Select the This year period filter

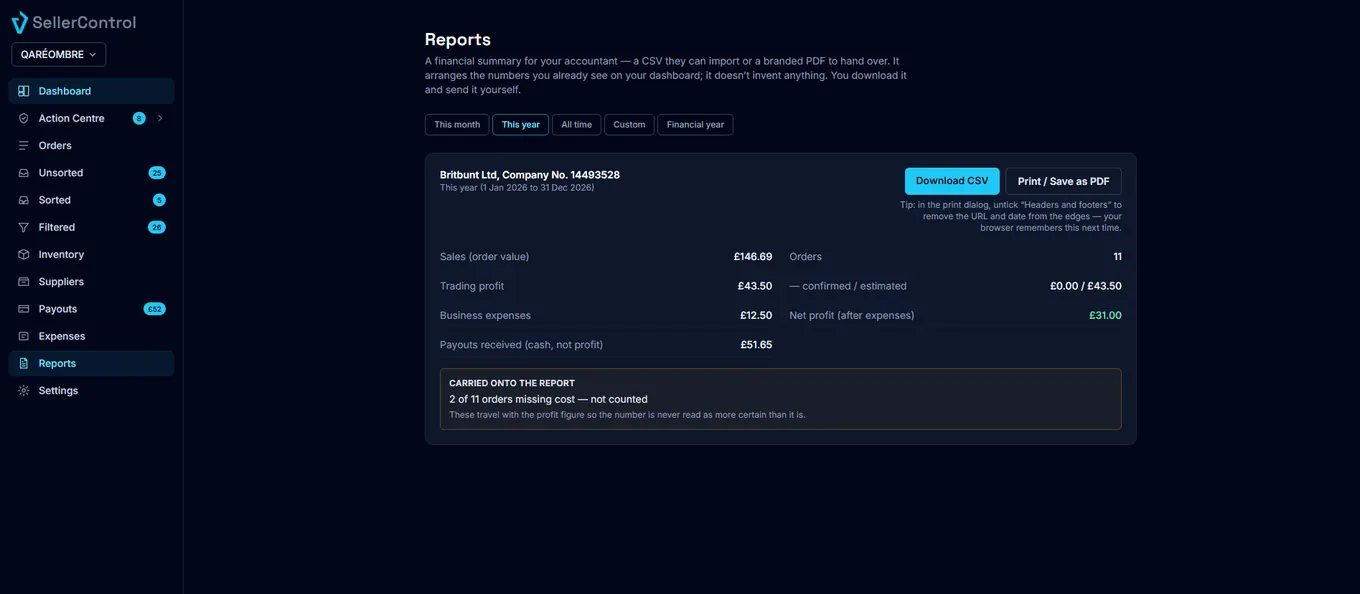520,125
